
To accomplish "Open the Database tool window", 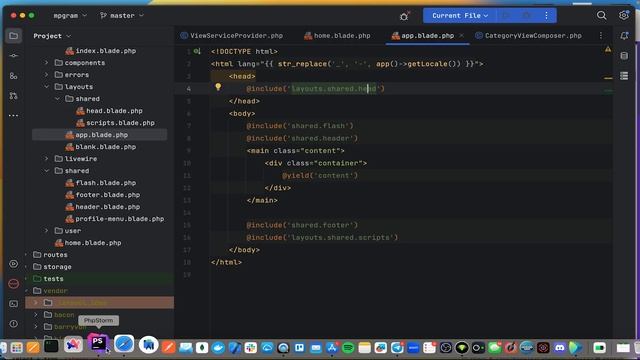I will [624, 56].
